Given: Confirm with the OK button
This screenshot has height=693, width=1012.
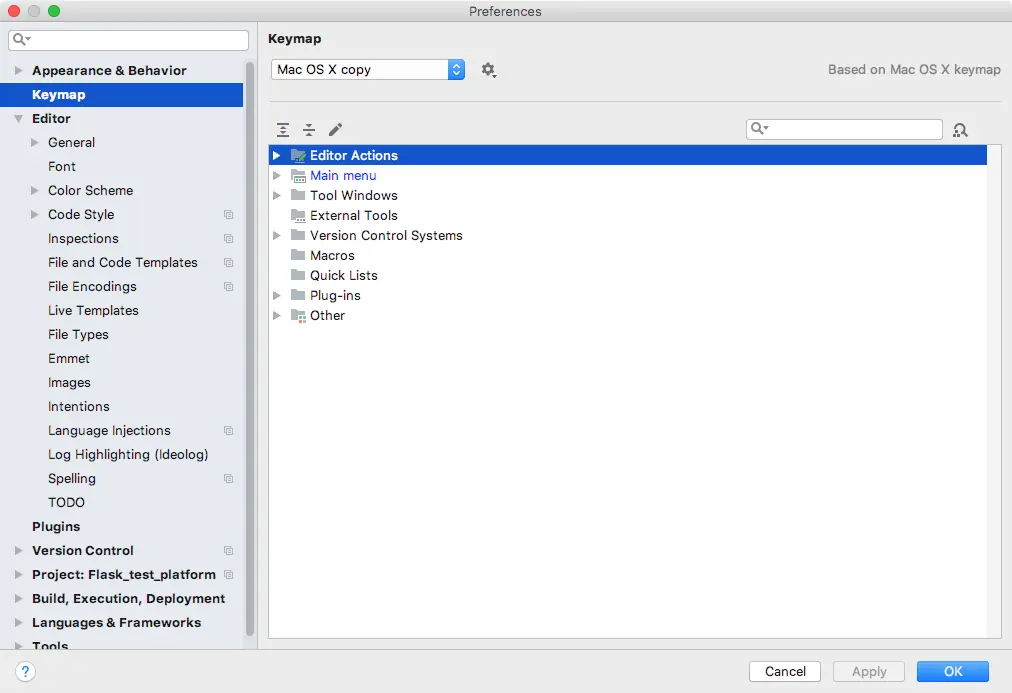Looking at the screenshot, I should [953, 671].
